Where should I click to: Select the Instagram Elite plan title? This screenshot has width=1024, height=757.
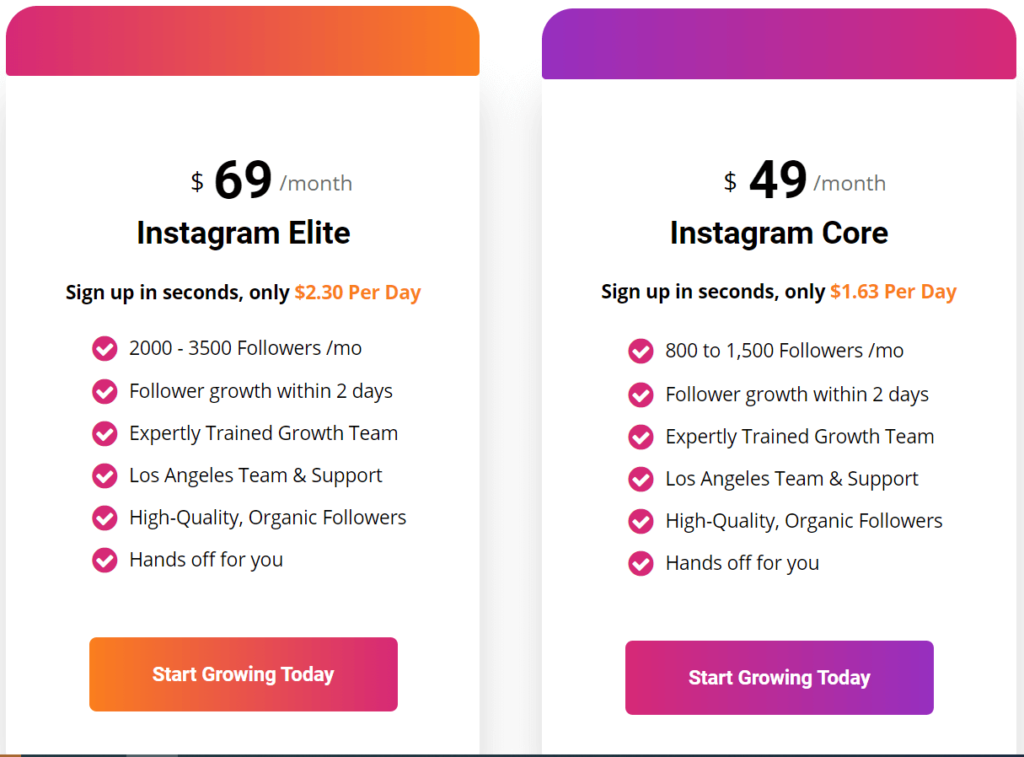[244, 233]
